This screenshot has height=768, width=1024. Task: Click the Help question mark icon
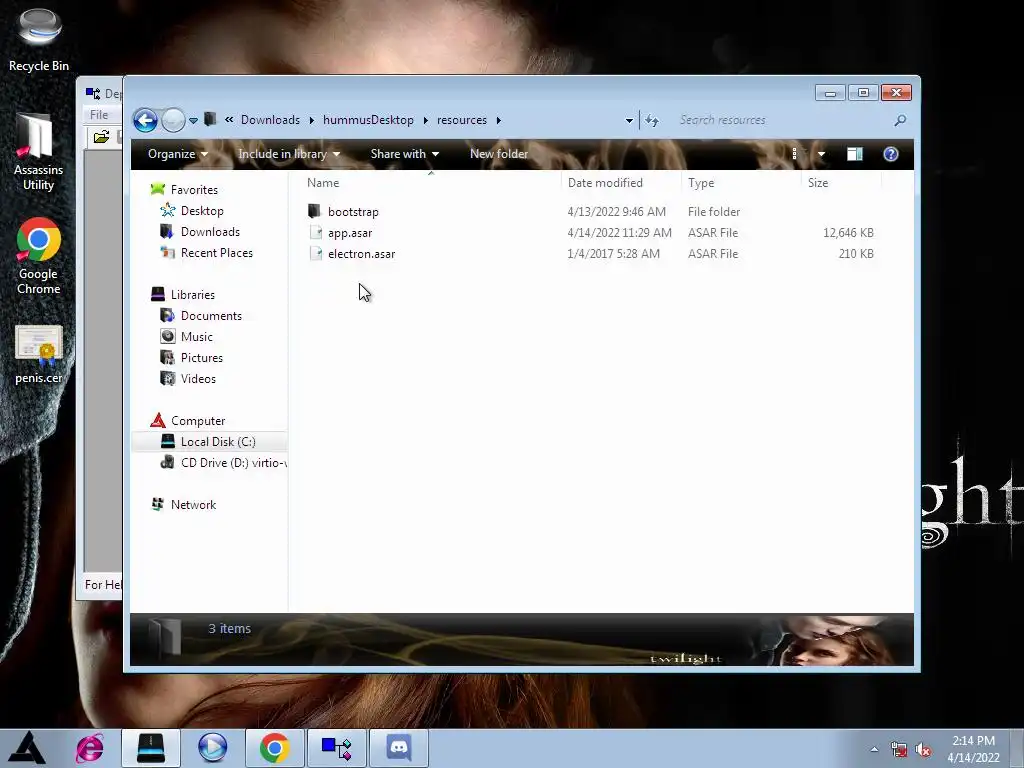tap(891, 154)
